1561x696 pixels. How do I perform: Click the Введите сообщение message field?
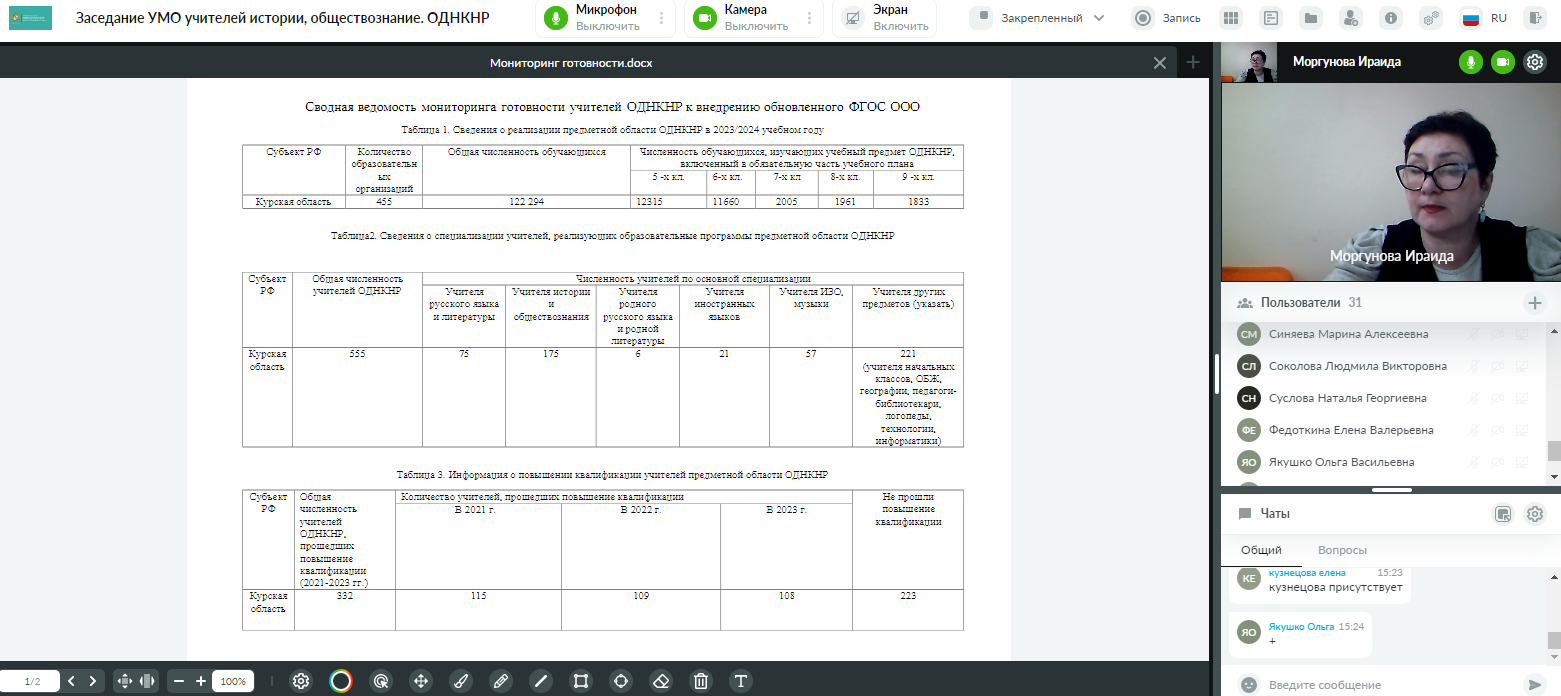click(x=1390, y=685)
